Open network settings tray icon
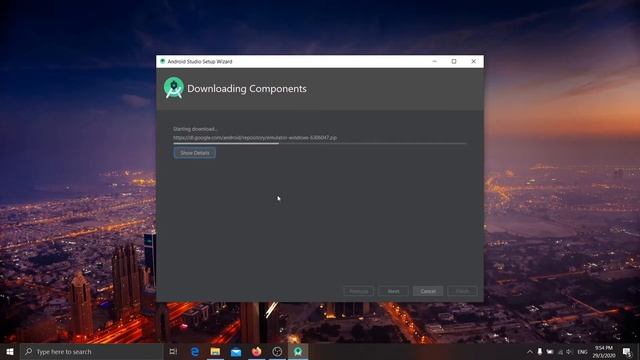Viewport: 640px width, 360px height. 560,351
